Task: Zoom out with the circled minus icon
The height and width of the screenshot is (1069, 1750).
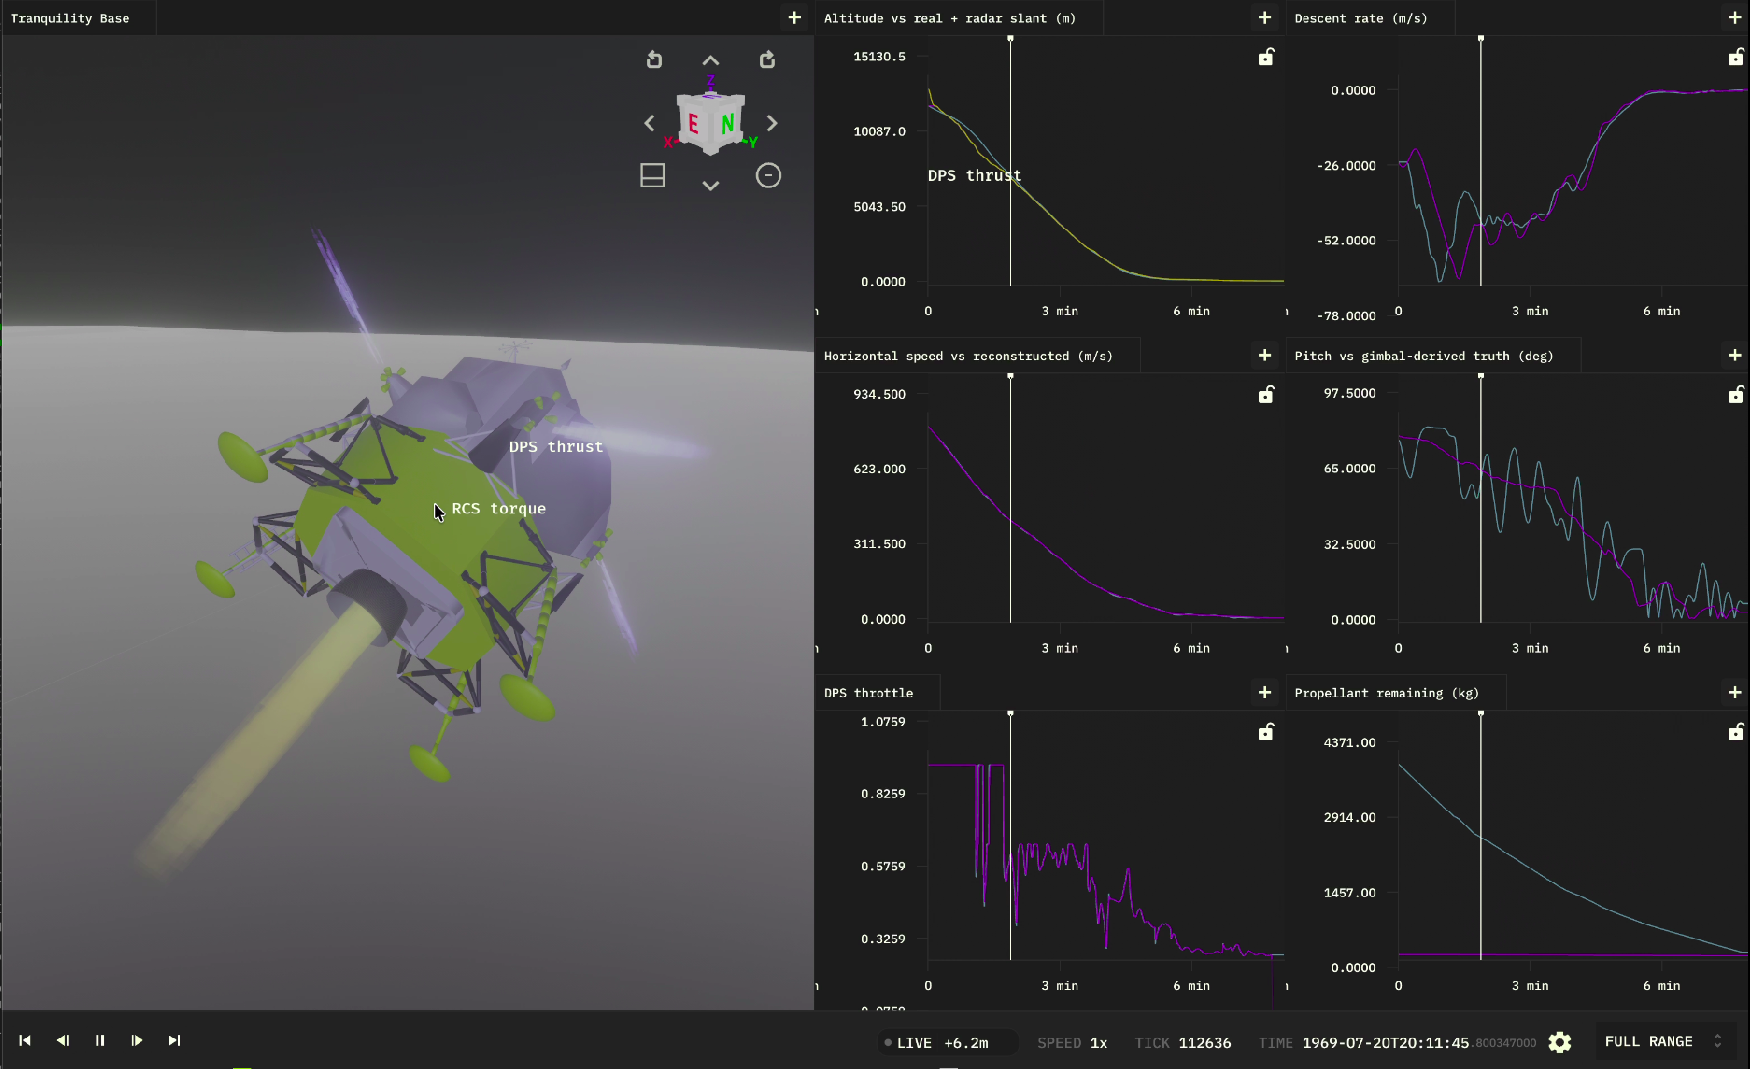Action: (x=768, y=176)
